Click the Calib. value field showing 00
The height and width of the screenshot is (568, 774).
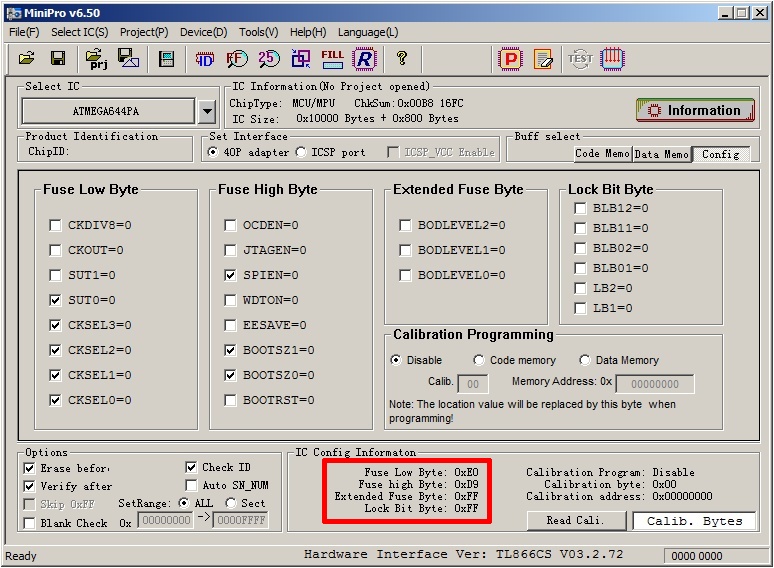tap(473, 384)
